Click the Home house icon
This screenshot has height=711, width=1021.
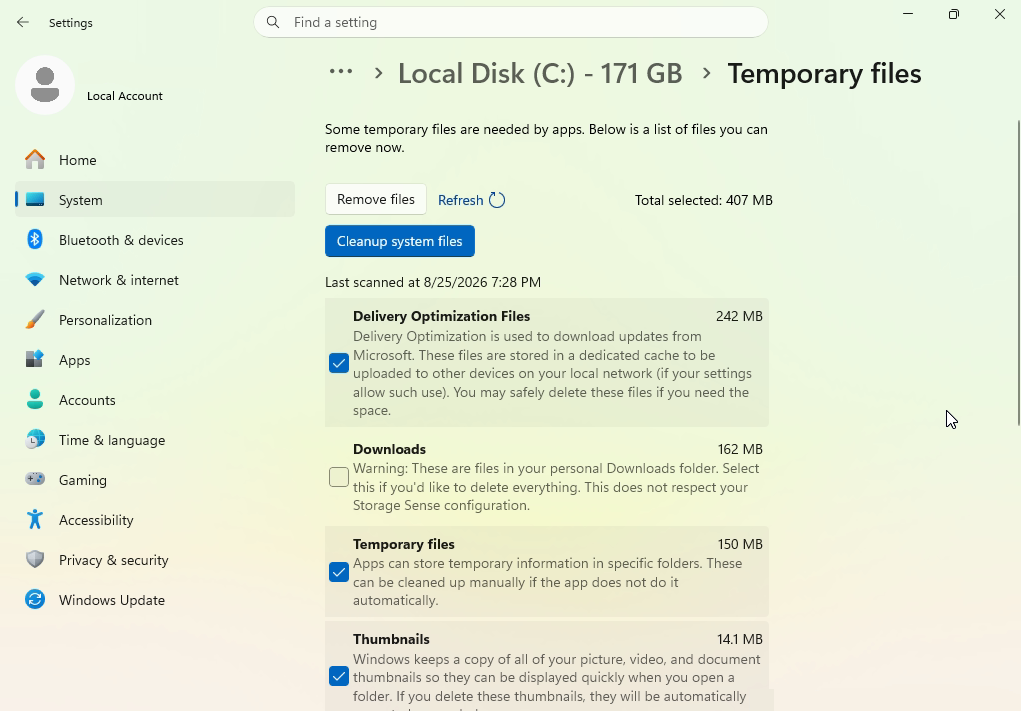pyautogui.click(x=35, y=160)
